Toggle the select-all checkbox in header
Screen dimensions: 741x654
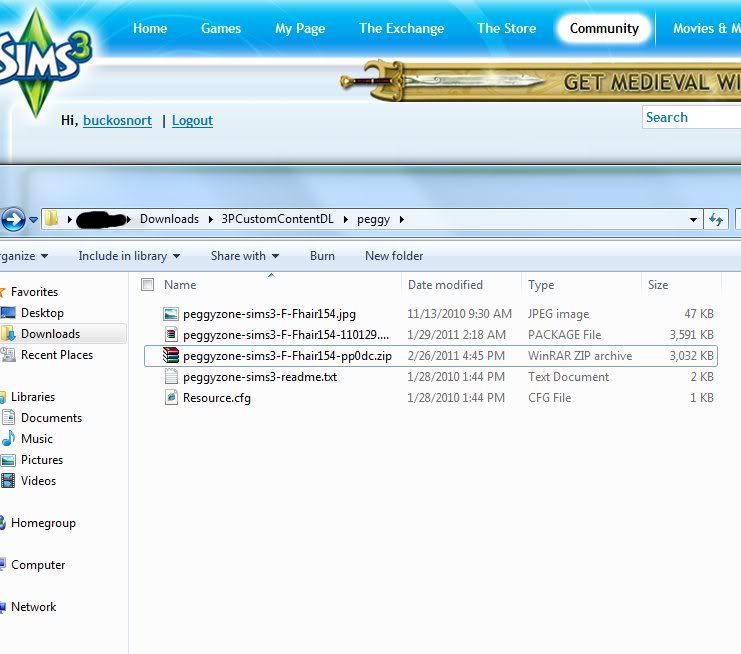[x=148, y=285]
